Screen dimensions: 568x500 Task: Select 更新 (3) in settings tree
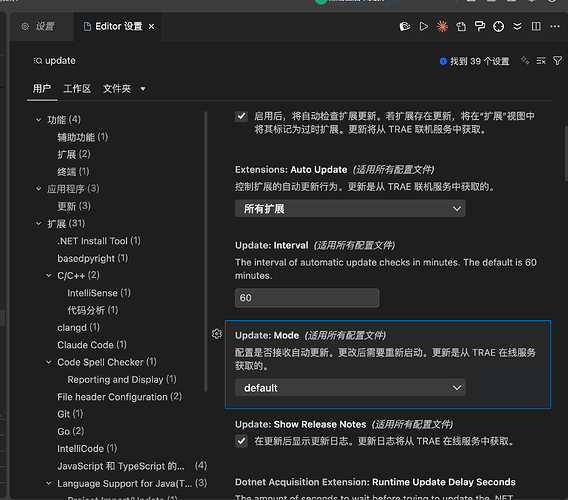[x=74, y=206]
